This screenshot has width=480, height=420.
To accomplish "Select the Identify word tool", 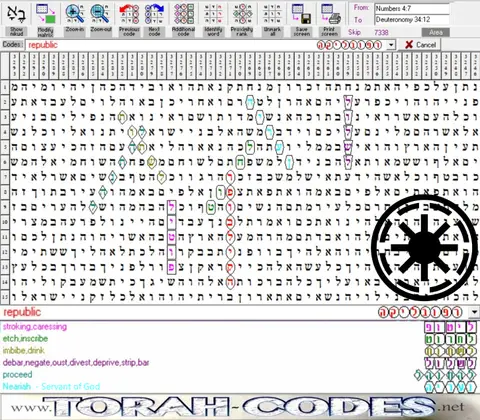I will tap(213, 13).
